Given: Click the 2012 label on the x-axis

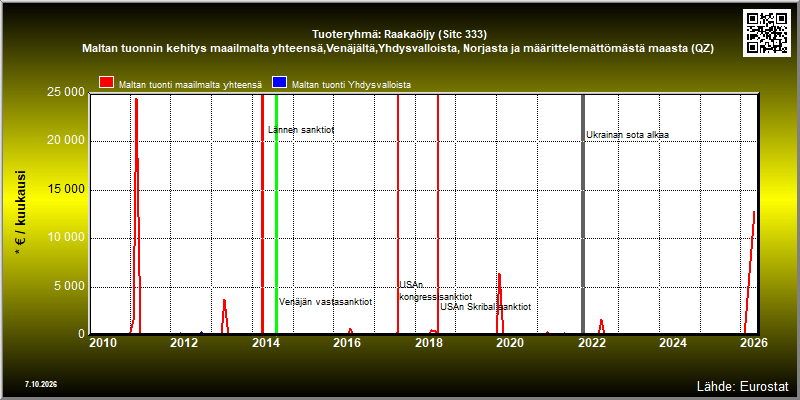Looking at the screenshot, I should pos(184,343).
